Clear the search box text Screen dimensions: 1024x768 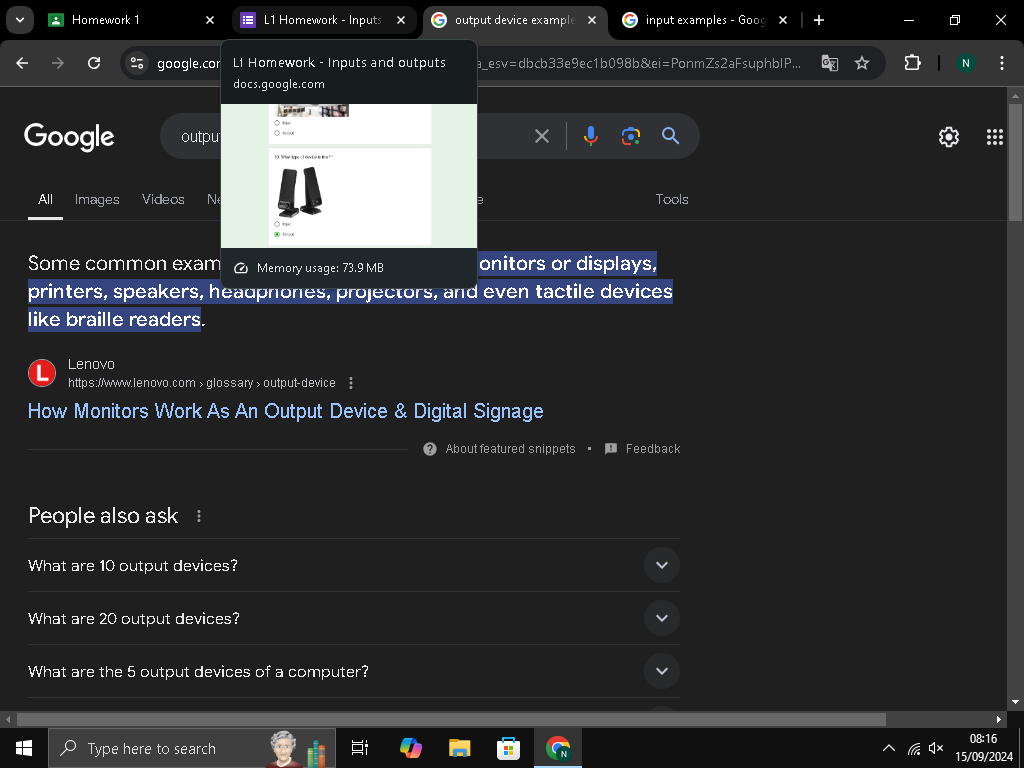[542, 136]
